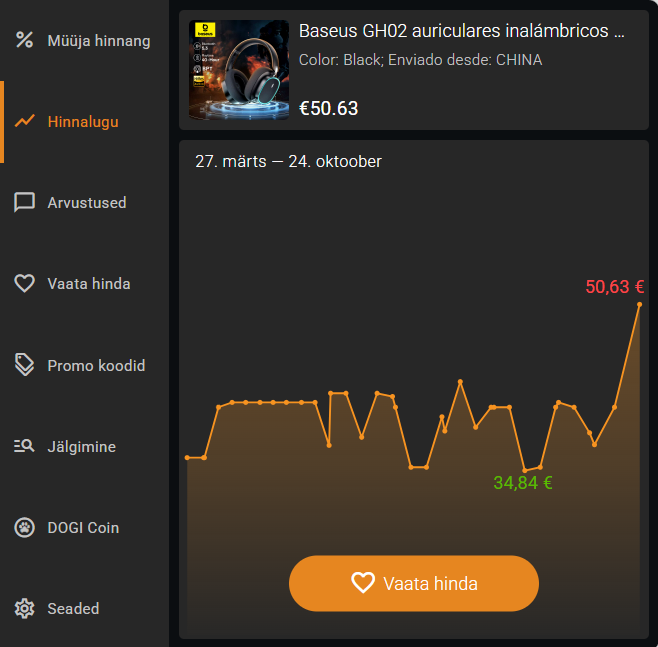Click the first data point on price chart
Image resolution: width=658 pixels, height=647 pixels.
coord(187,457)
